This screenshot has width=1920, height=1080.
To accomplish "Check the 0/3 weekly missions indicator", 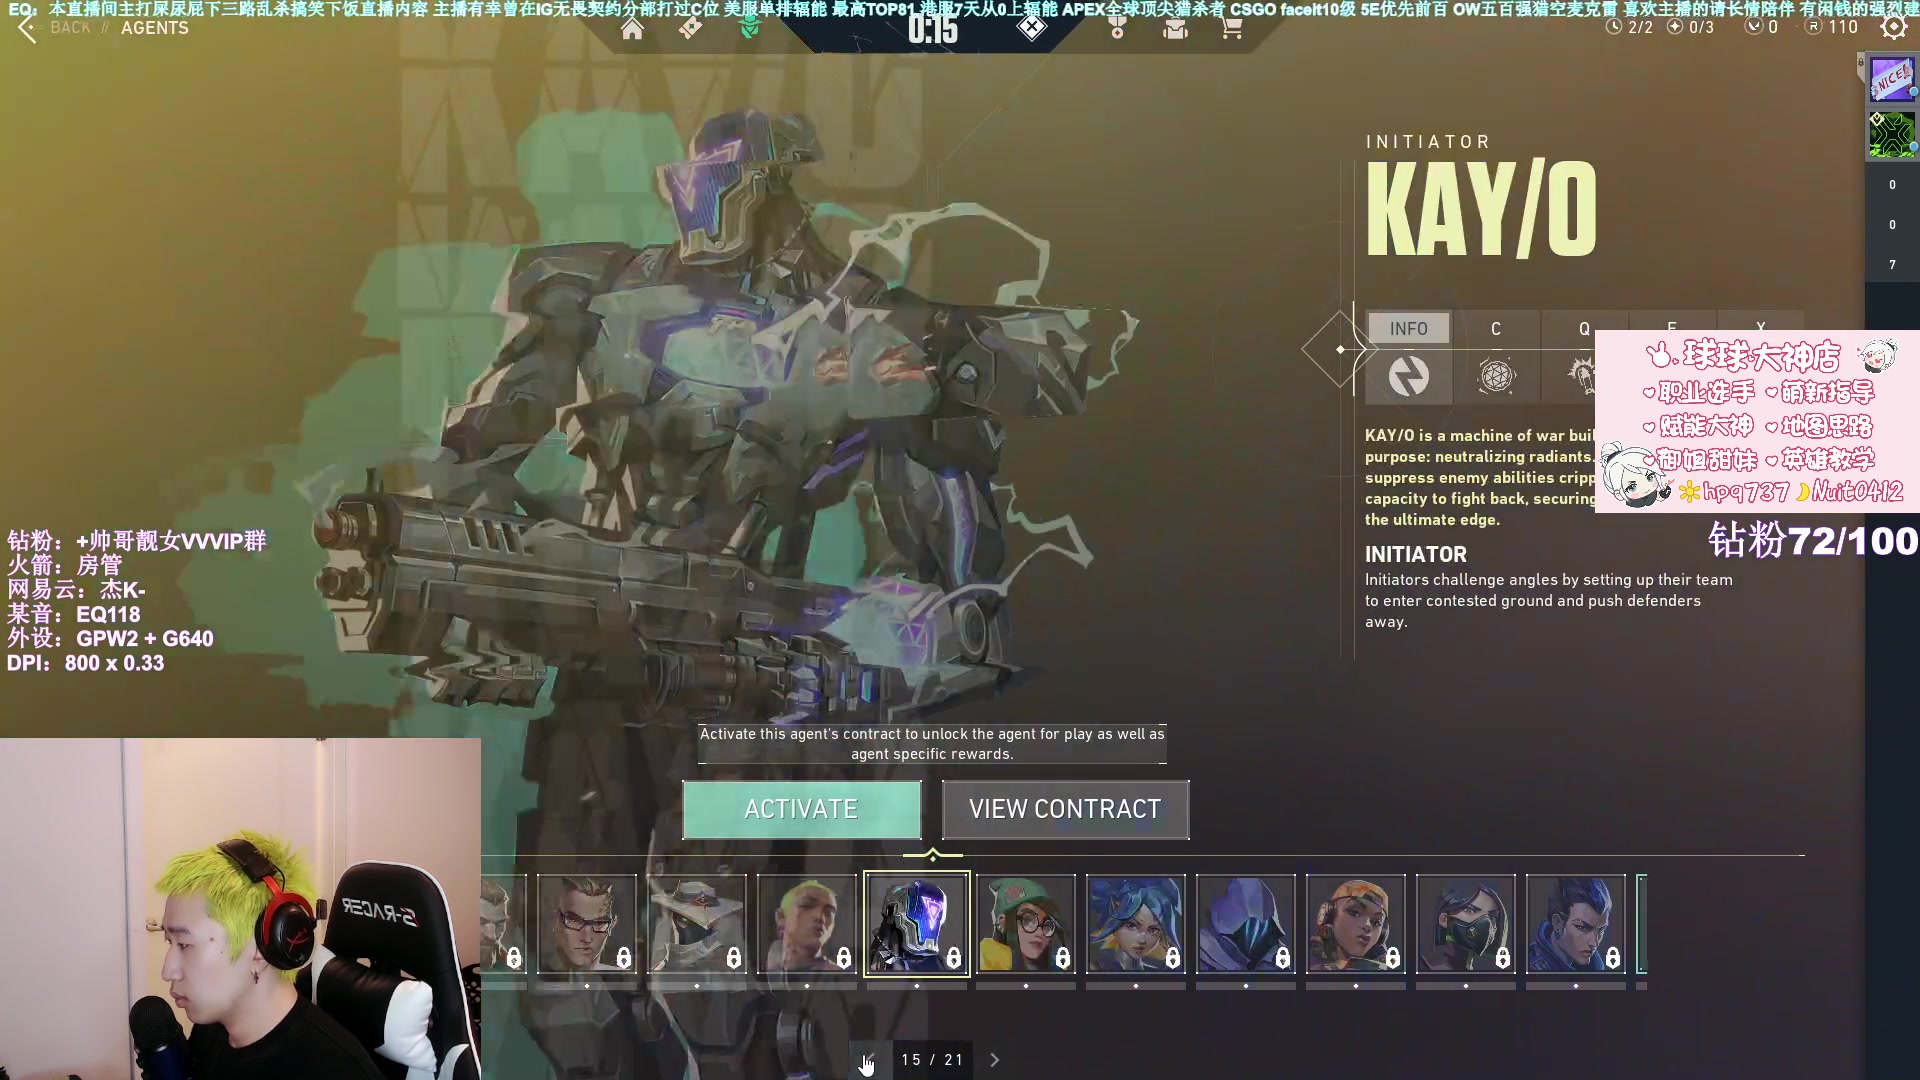I will tap(1690, 27).
